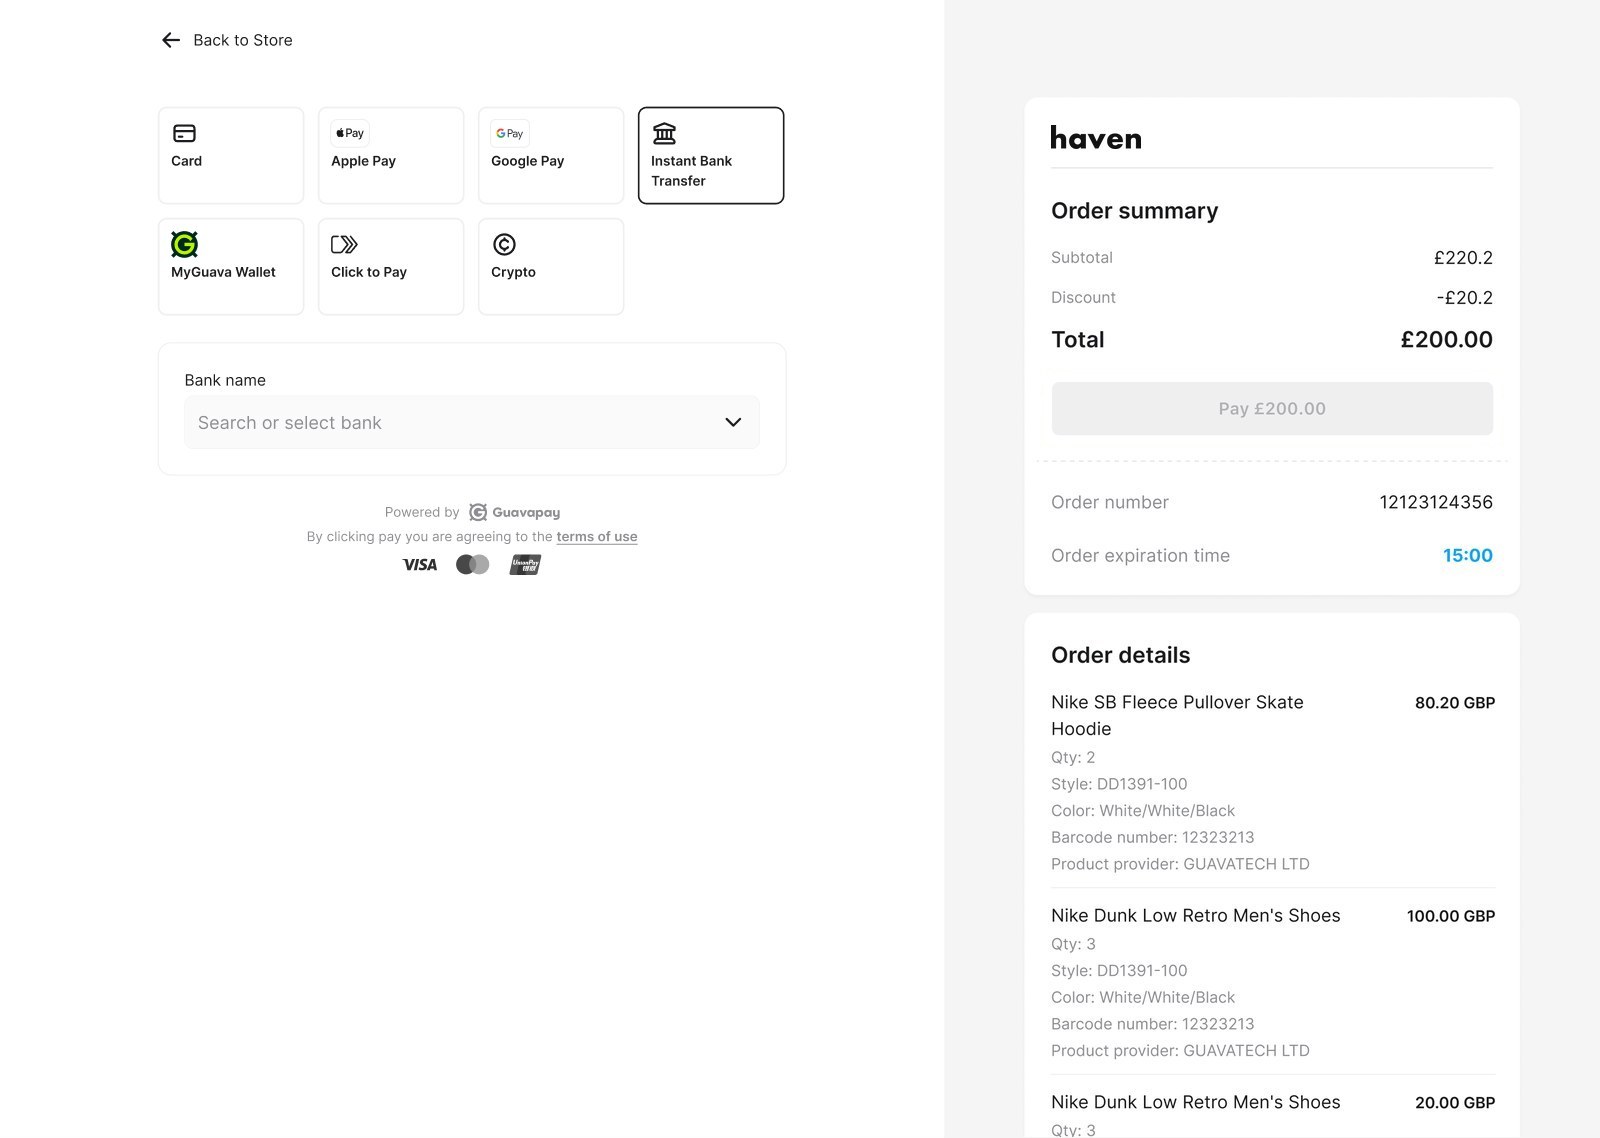Click the Order details heading
This screenshot has width=1600, height=1138.
[1120, 655]
